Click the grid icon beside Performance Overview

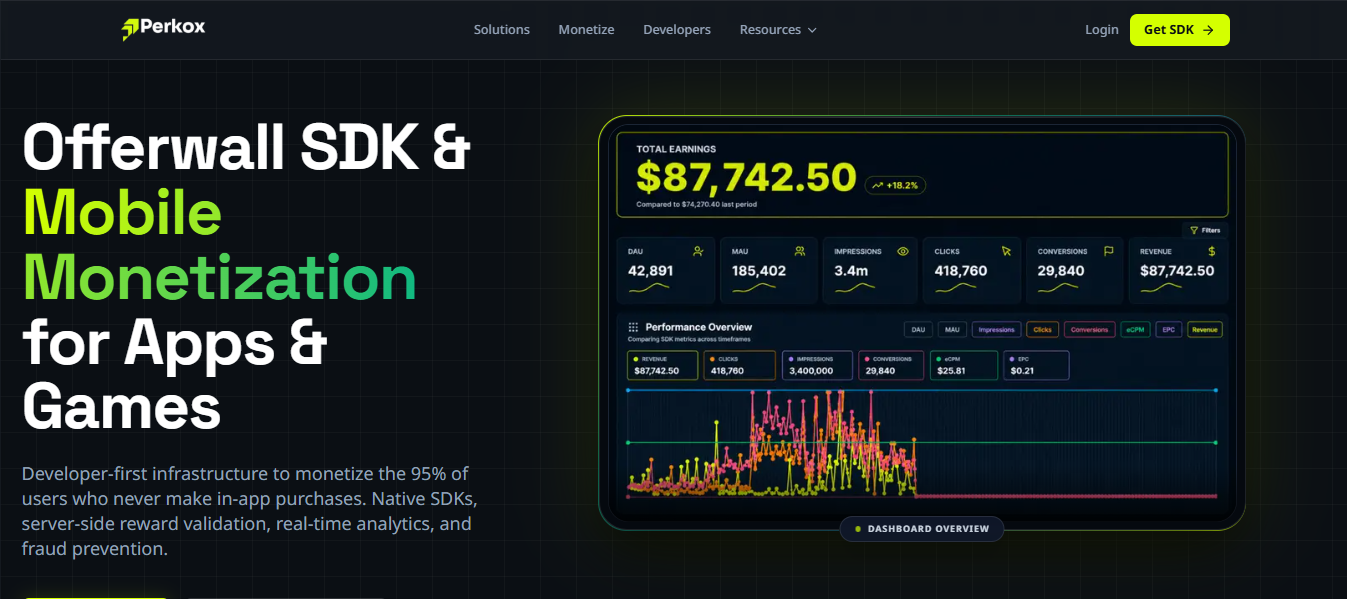[x=633, y=328]
